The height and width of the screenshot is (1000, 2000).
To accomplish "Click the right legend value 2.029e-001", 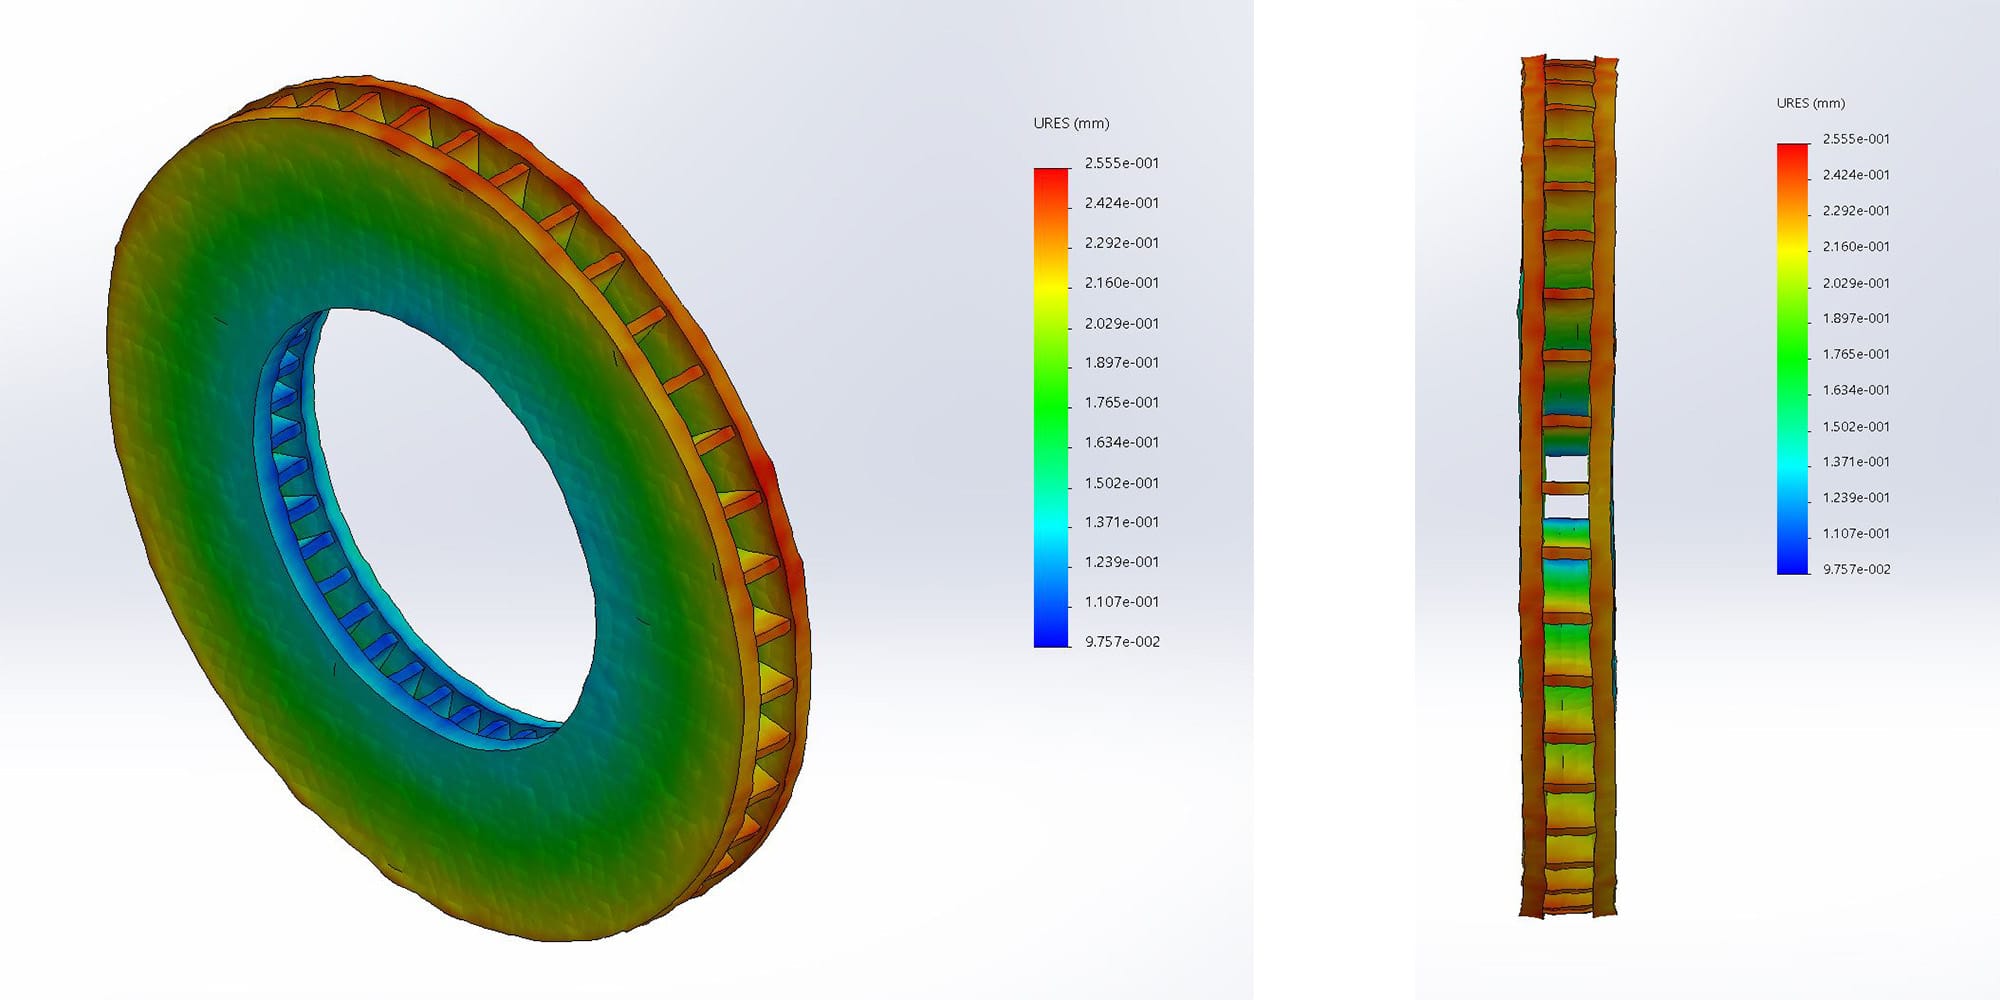I will pos(1856,283).
